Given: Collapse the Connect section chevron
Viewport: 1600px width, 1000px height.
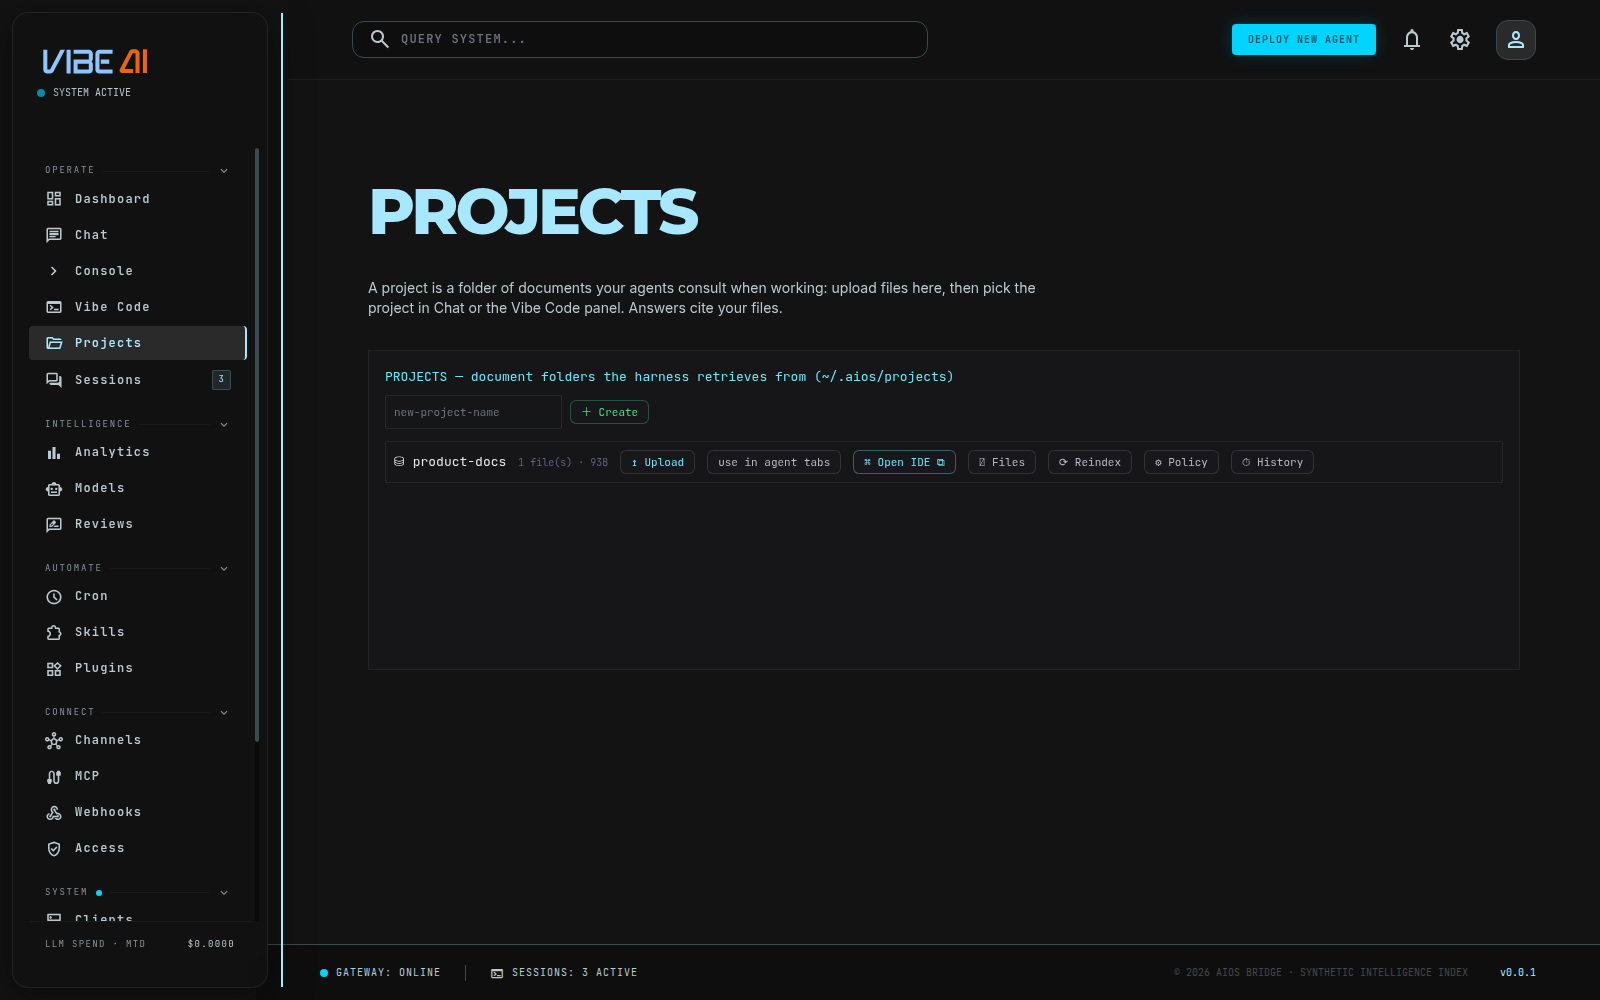Looking at the screenshot, I should coord(224,713).
